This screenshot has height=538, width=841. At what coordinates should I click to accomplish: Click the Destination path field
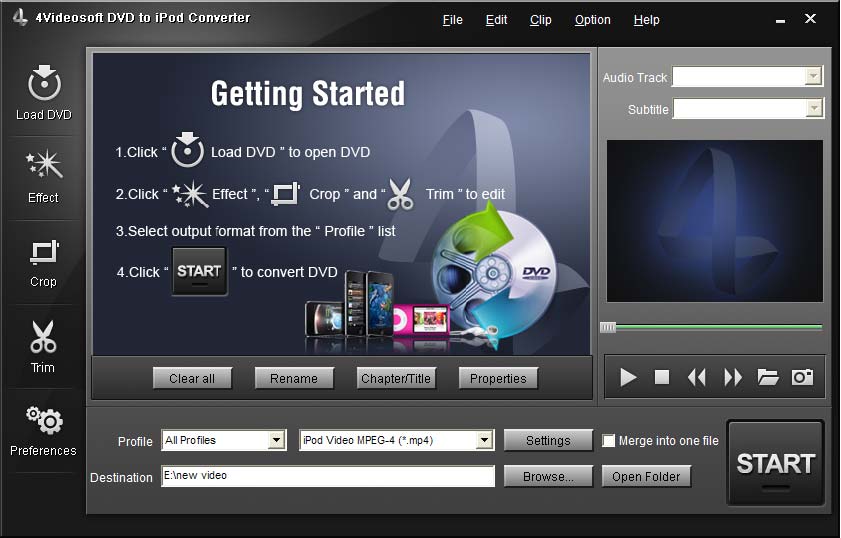click(328, 476)
